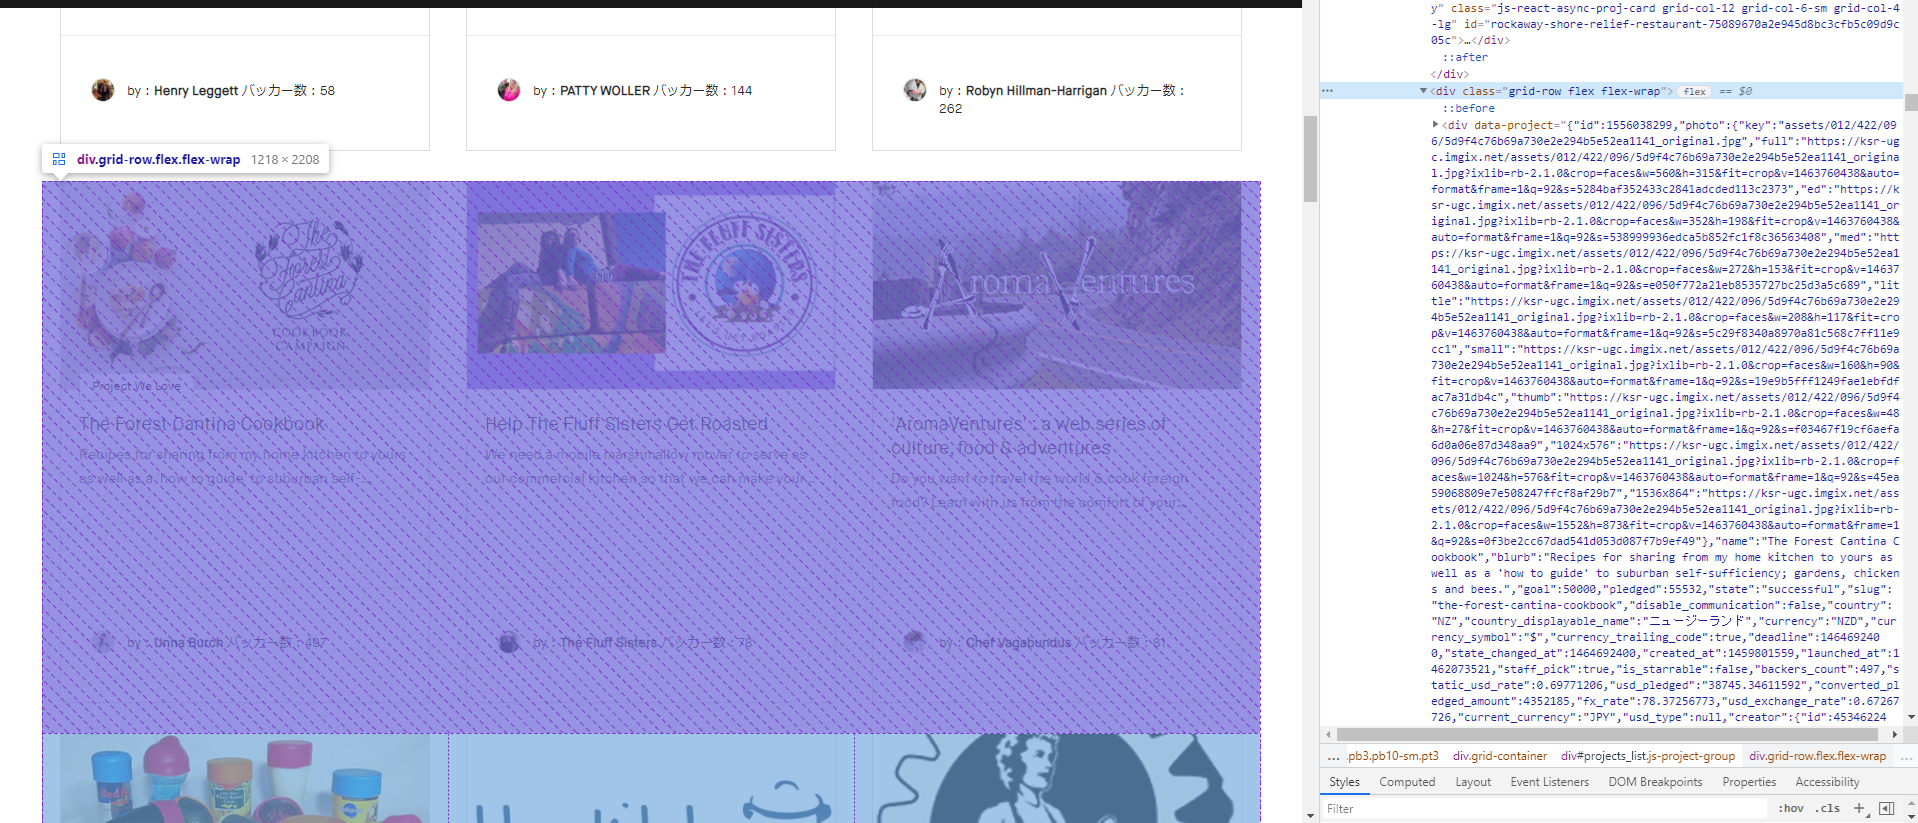The height and width of the screenshot is (823, 1918).
Task: Click the AromaVentures blurb 'Do you want to travel'
Action: click(1040, 490)
